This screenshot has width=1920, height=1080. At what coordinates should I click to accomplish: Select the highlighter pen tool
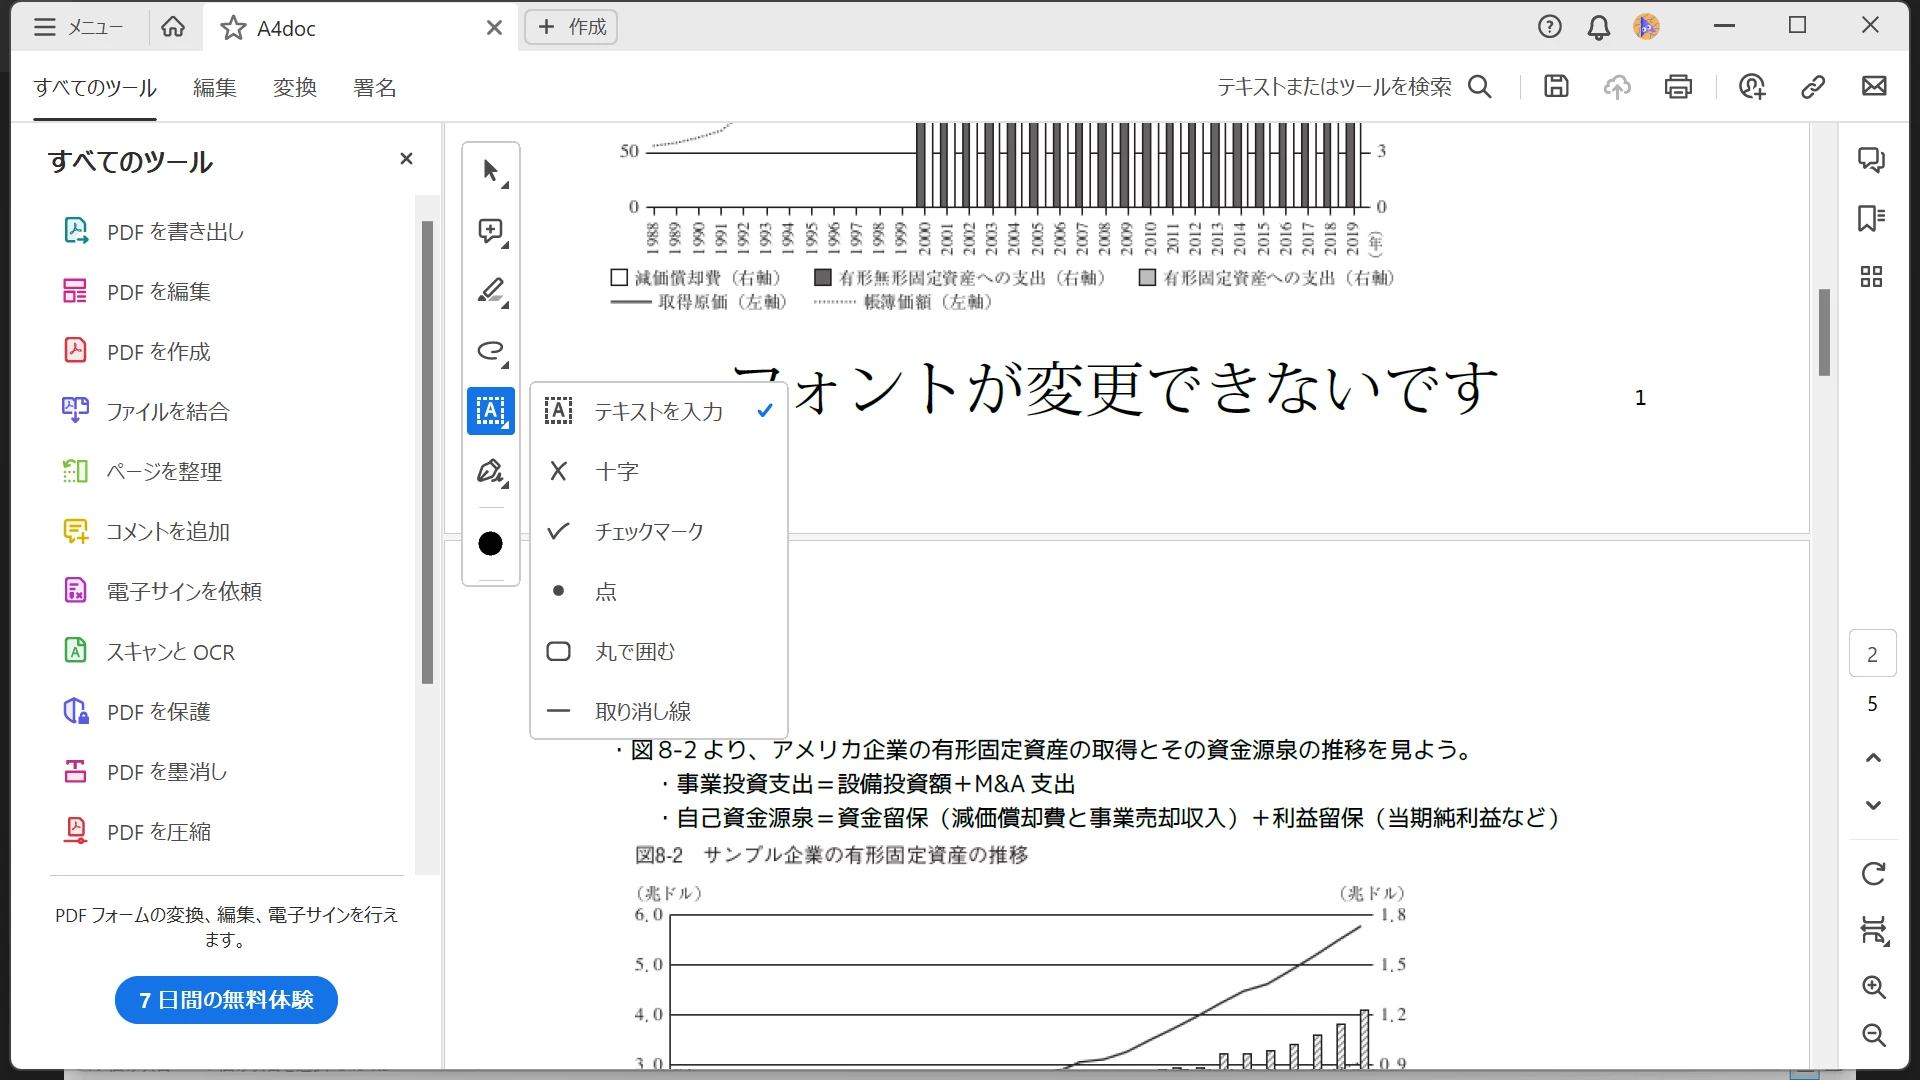click(x=490, y=291)
